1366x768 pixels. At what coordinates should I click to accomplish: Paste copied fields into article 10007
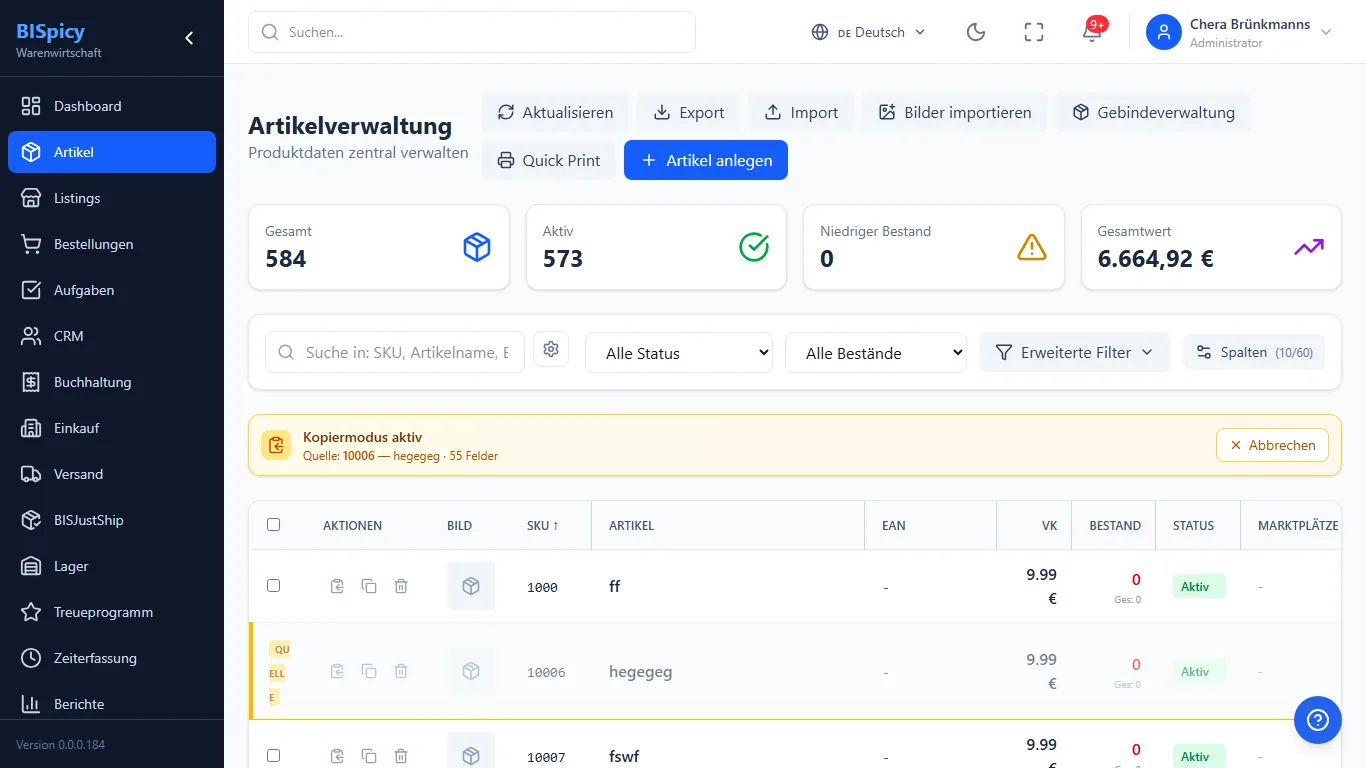(337, 756)
